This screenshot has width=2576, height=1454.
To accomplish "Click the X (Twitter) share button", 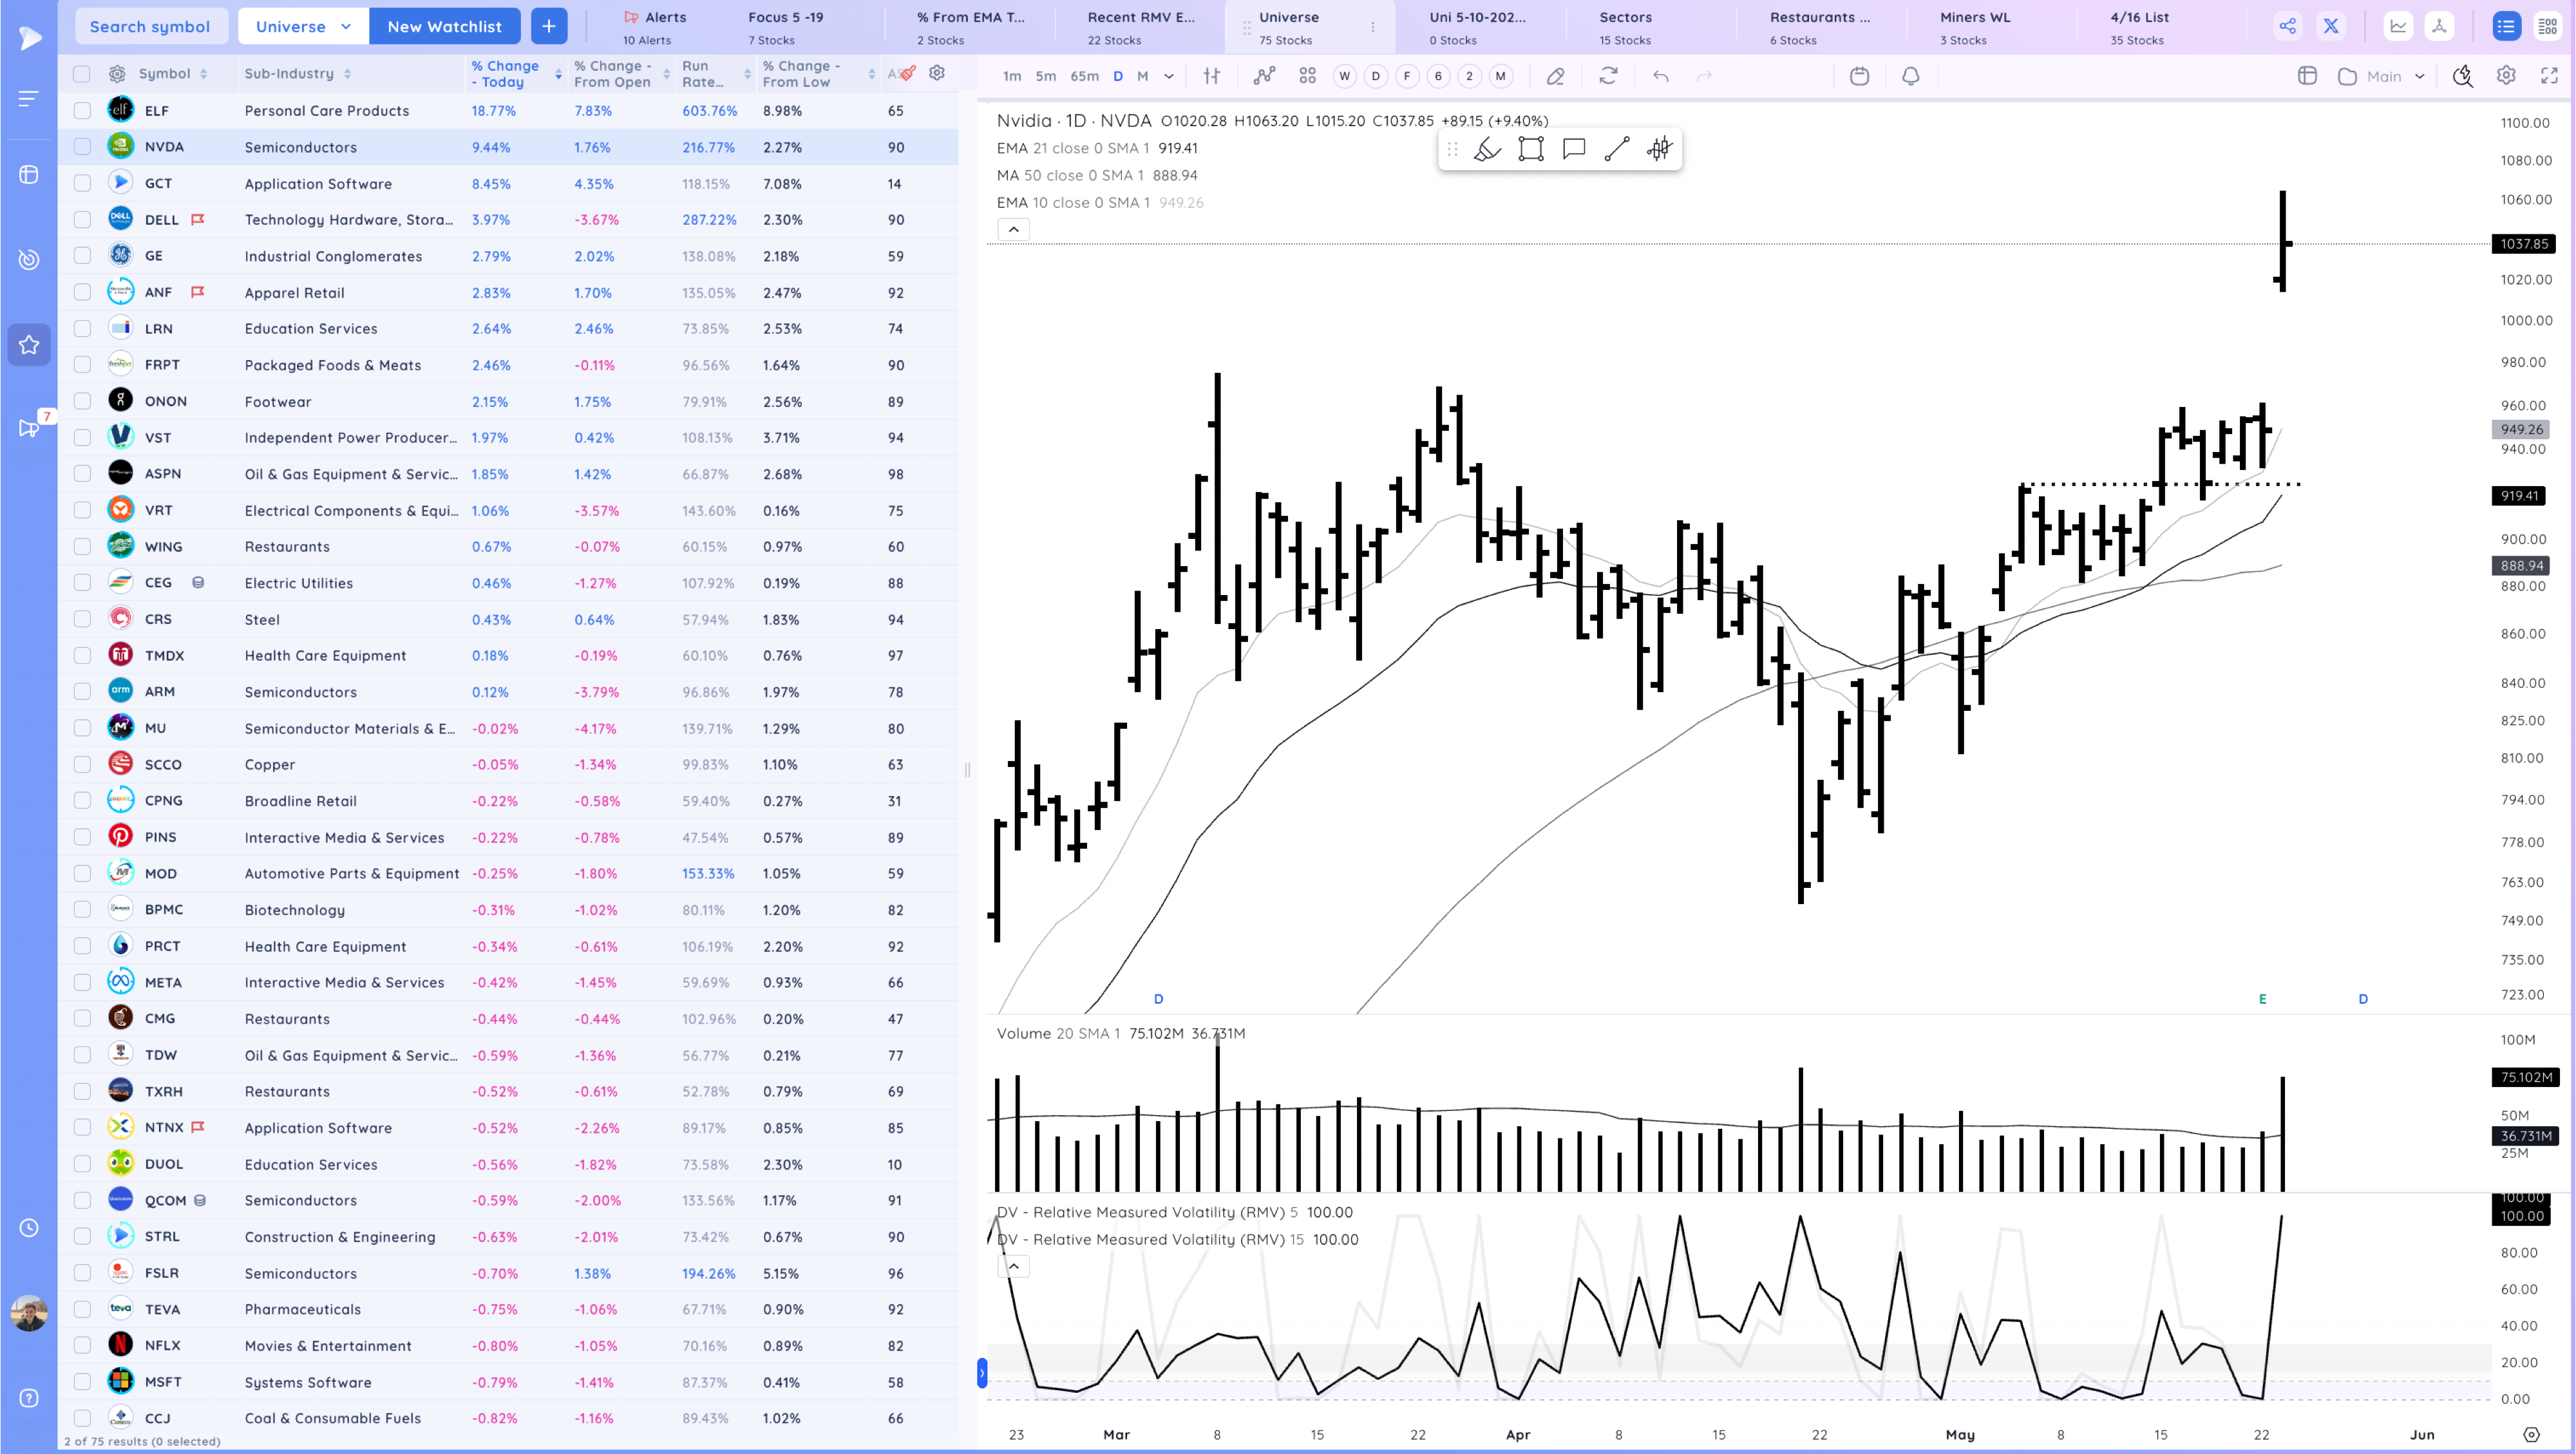I will pos(2331,27).
